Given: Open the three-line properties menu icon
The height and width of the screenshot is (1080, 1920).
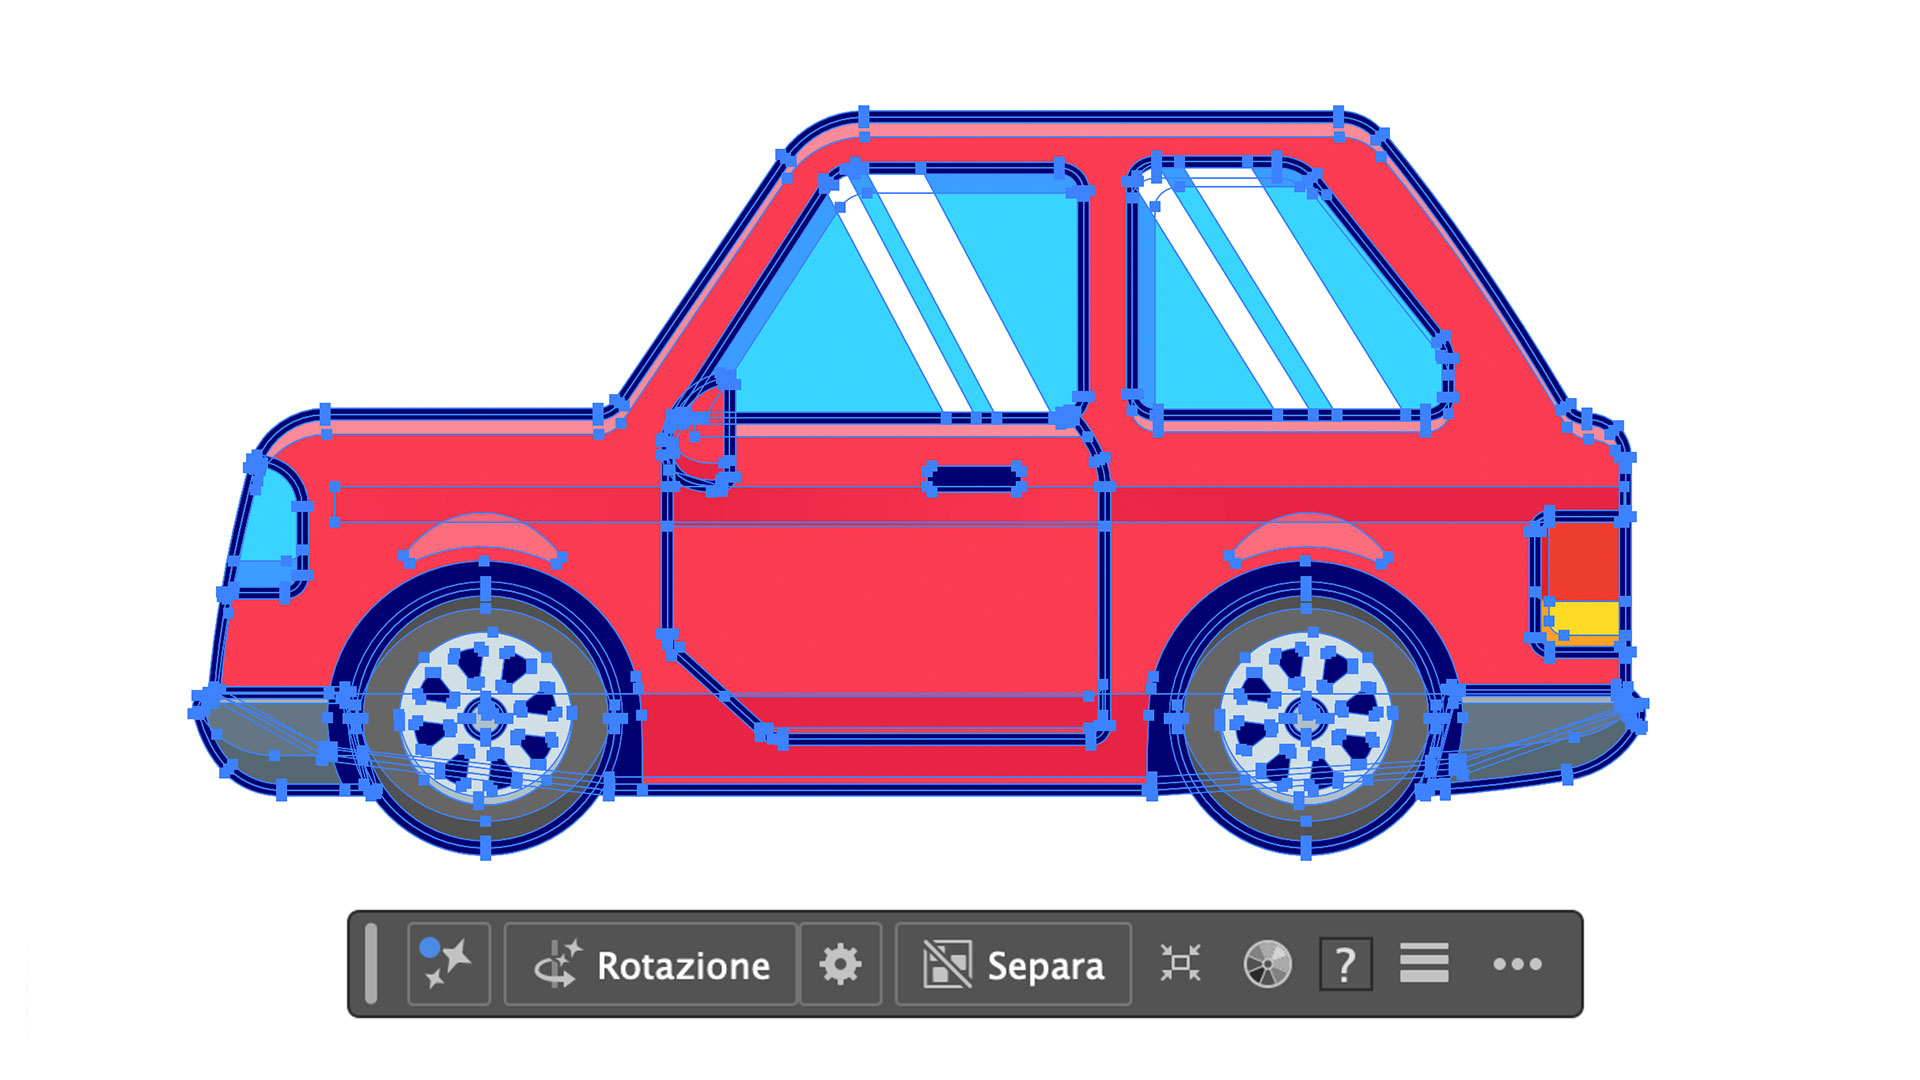Looking at the screenshot, I should 1424,964.
